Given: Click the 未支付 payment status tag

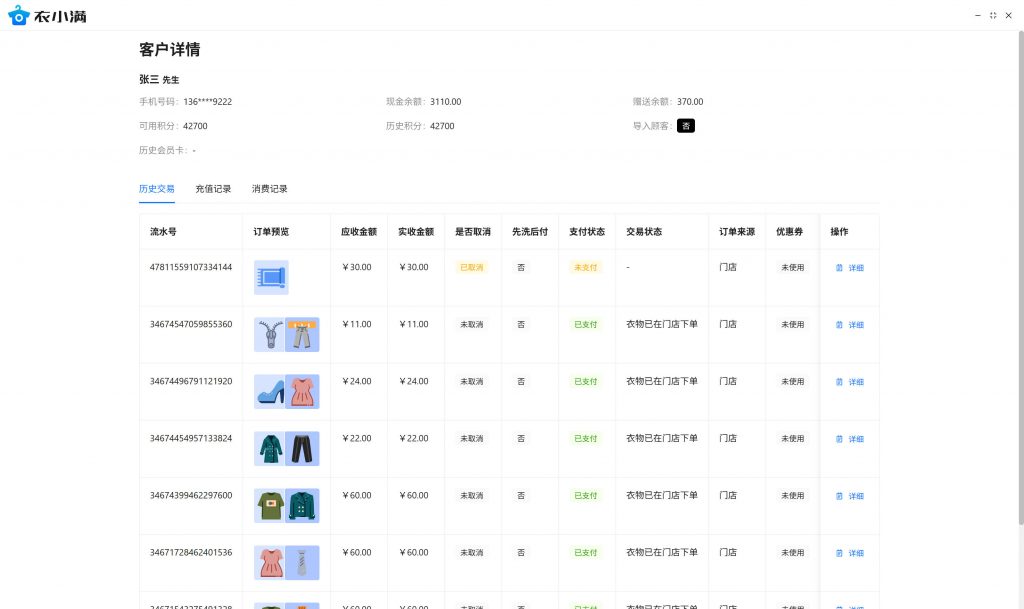Looking at the screenshot, I should [585, 268].
